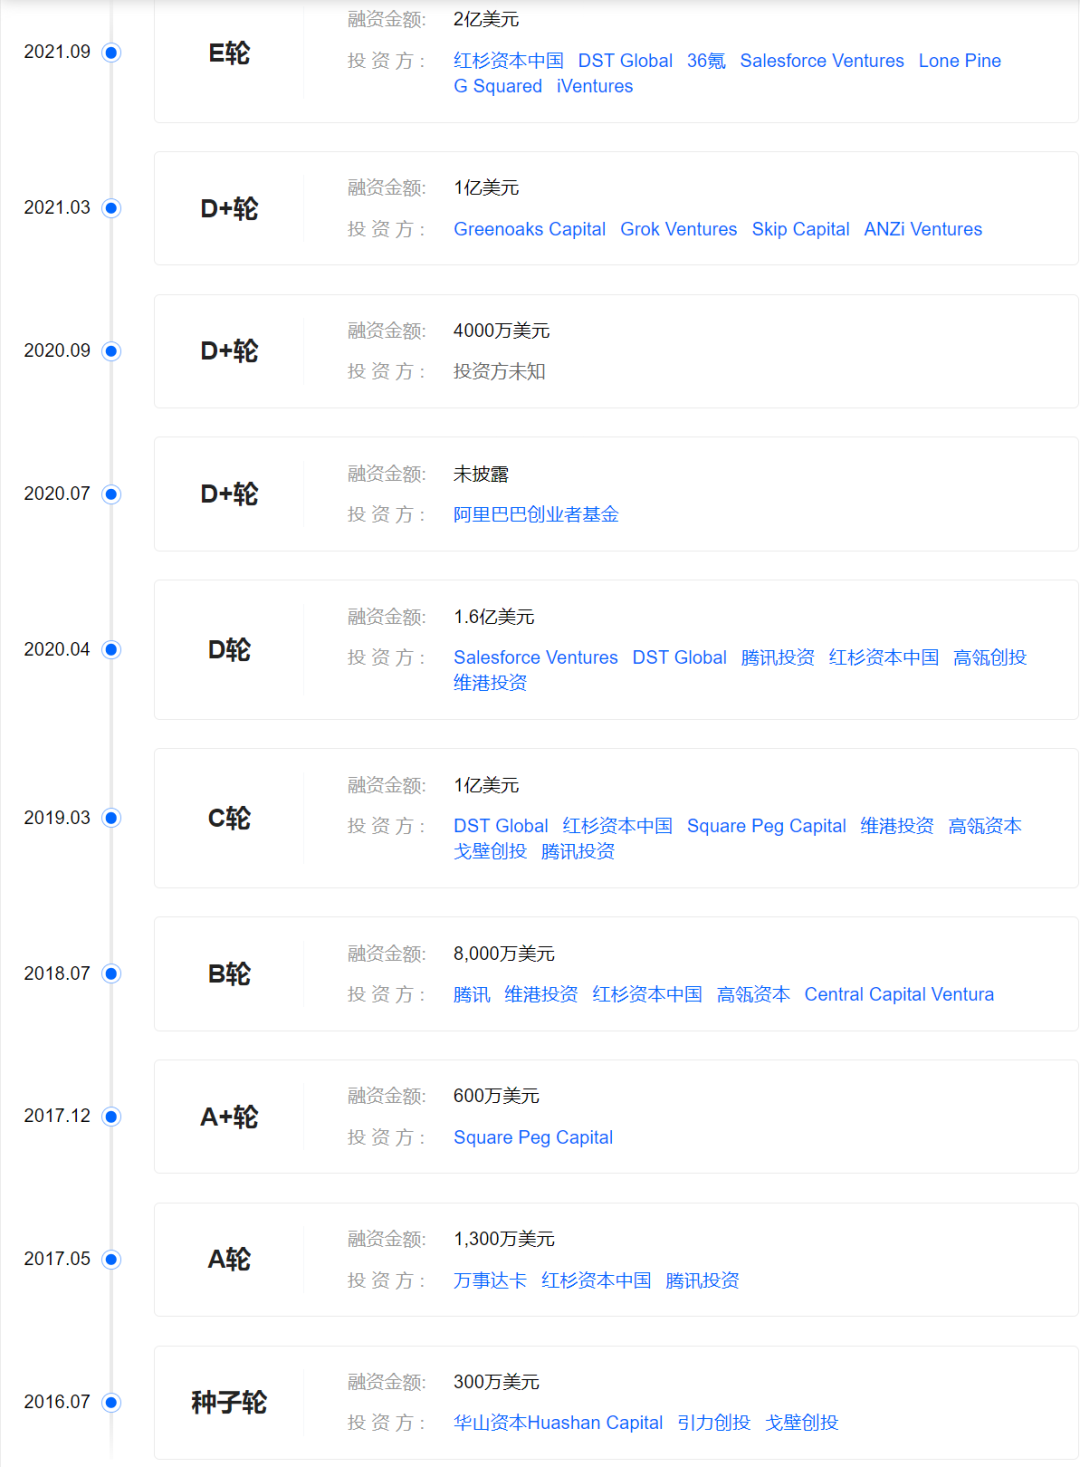Click 腾讯投资 in the D轮 row
1080x1467 pixels.
[x=777, y=657]
